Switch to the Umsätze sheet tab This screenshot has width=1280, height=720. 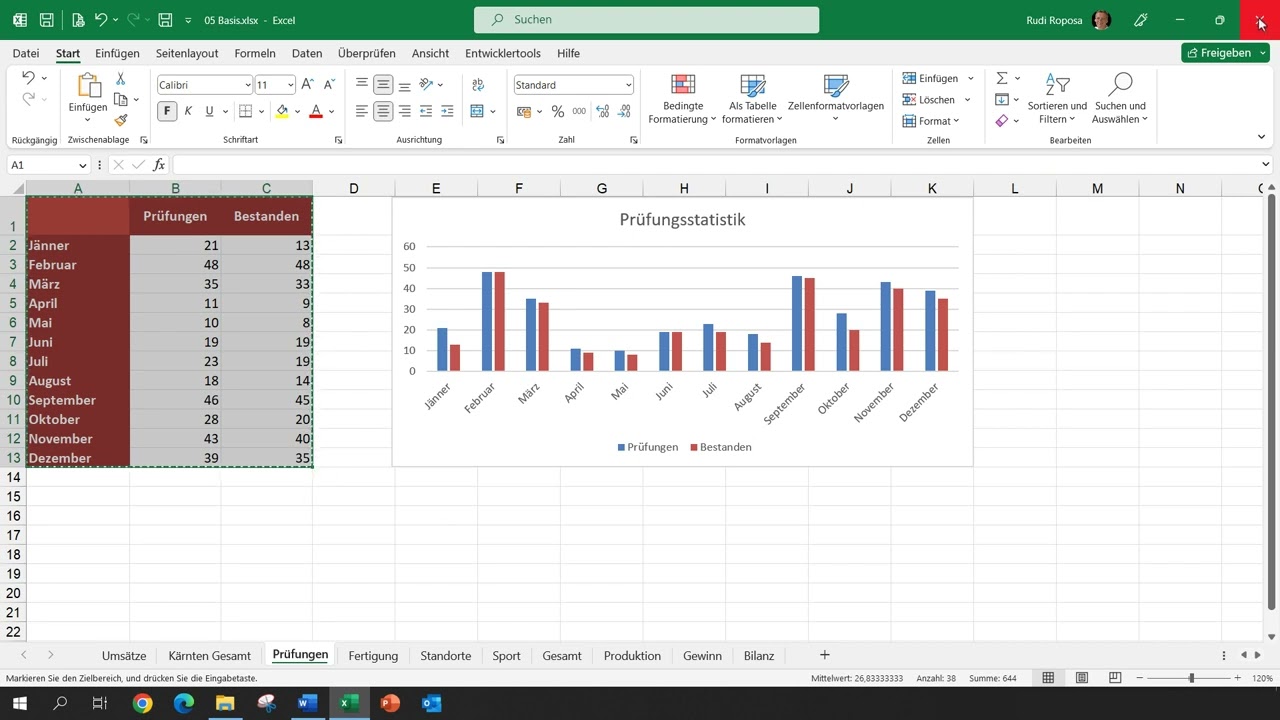124,656
